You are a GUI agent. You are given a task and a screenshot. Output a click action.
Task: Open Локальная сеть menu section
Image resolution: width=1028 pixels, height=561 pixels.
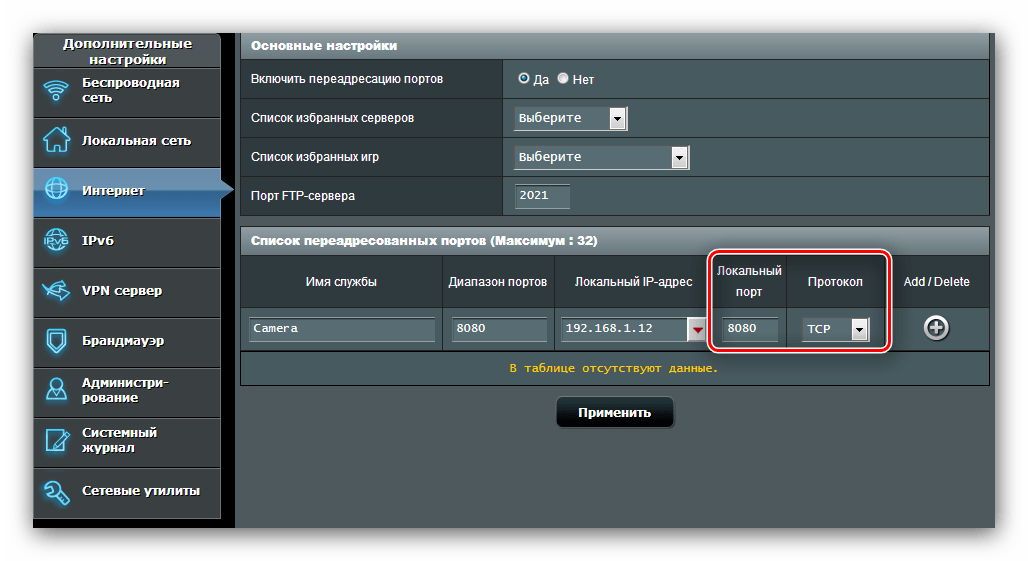(x=127, y=143)
